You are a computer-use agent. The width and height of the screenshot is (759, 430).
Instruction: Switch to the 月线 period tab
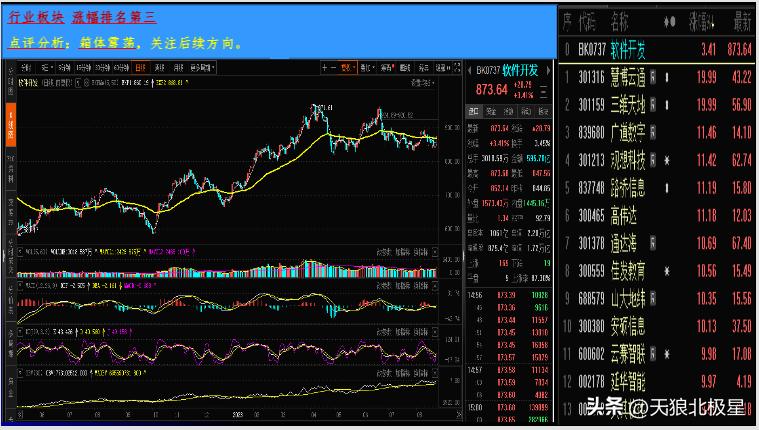pos(179,68)
